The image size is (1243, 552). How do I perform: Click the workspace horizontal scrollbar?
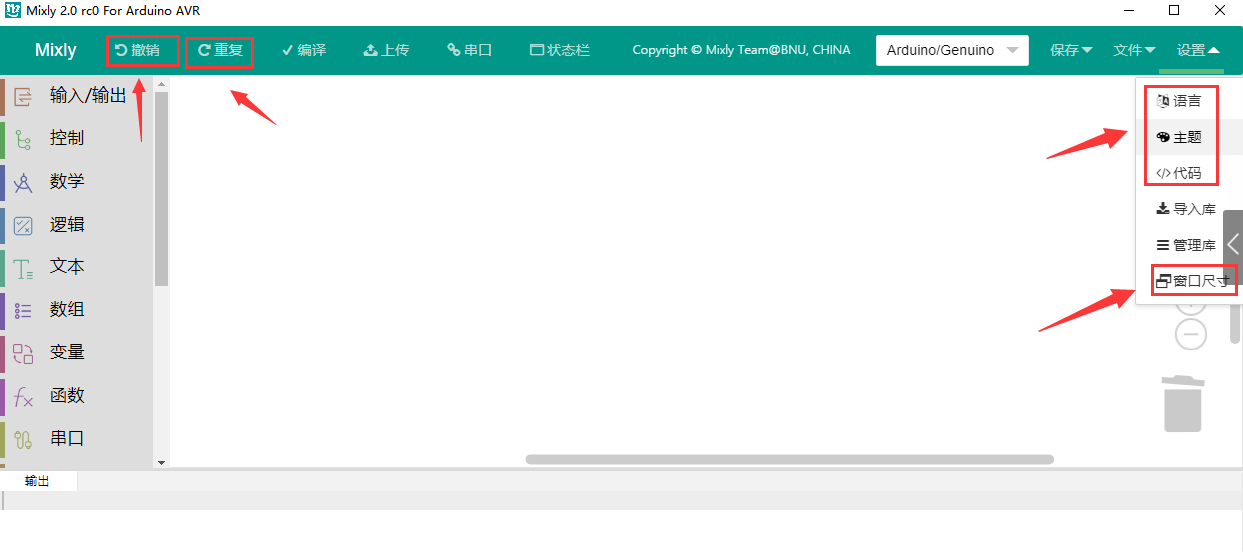[x=790, y=460]
